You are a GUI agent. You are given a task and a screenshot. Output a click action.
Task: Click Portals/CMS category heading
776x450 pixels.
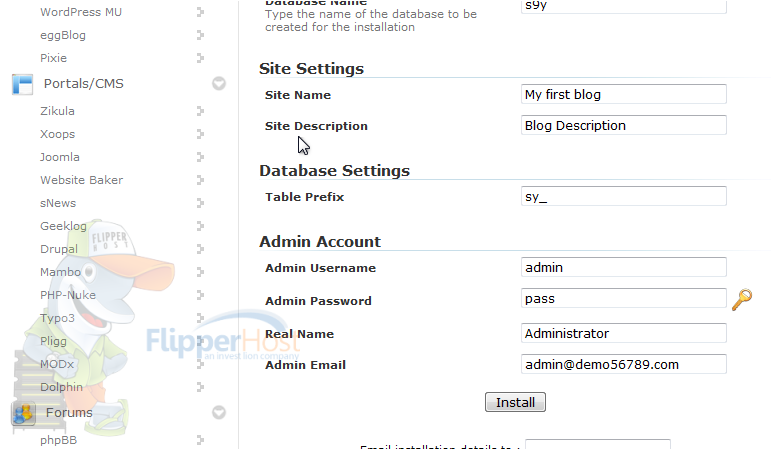pos(84,84)
